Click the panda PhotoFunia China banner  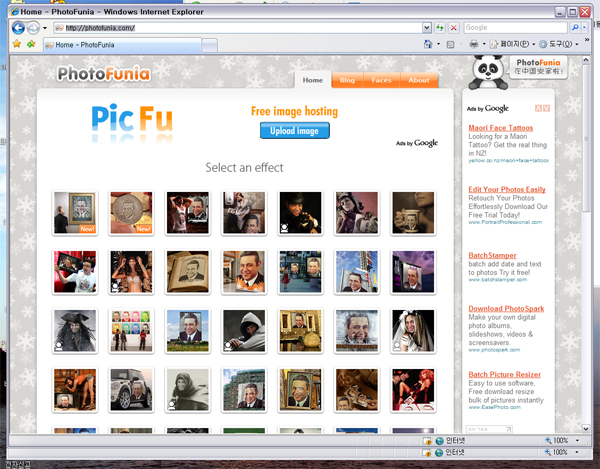[518, 72]
